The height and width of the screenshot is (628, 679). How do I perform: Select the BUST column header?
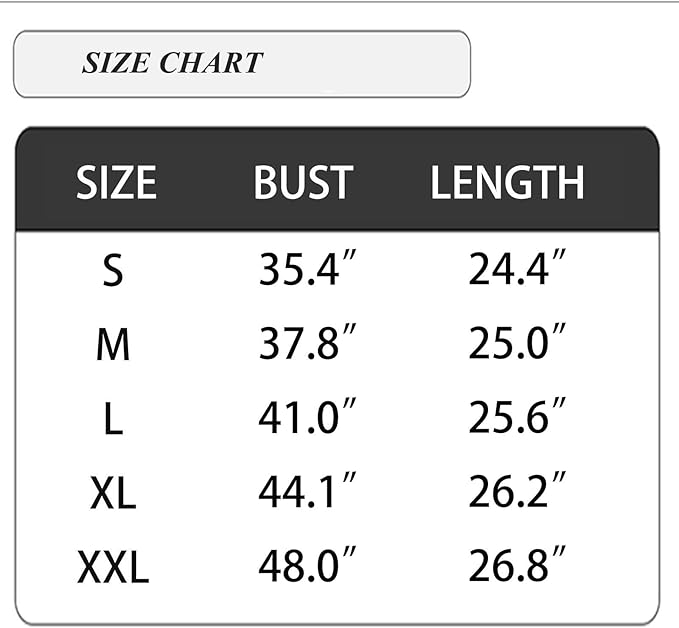tap(303, 183)
